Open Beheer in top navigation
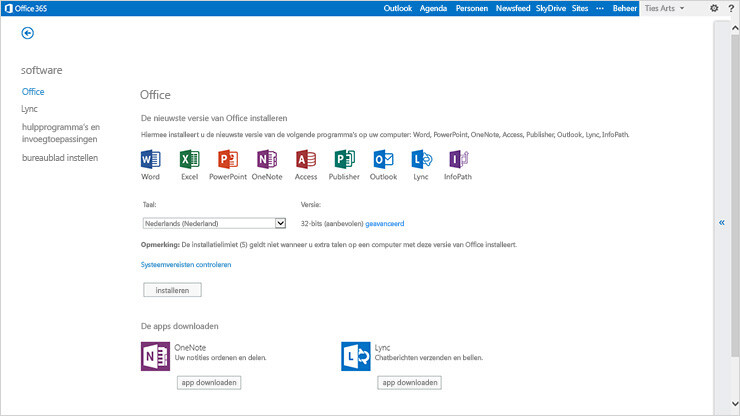The width and height of the screenshot is (740, 416). coord(625,8)
